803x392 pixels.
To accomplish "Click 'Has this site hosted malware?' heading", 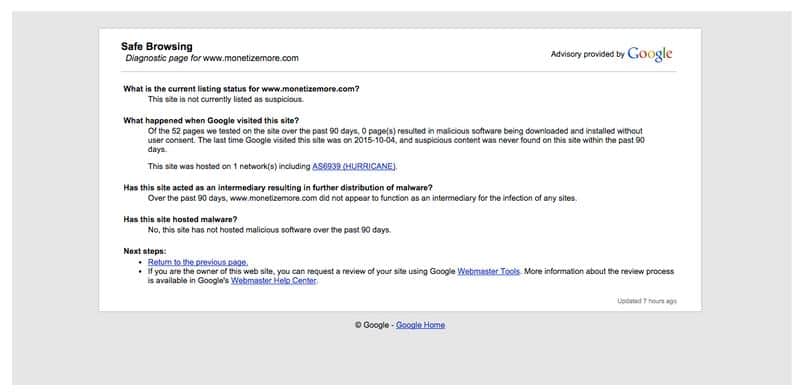I will tap(180, 219).
